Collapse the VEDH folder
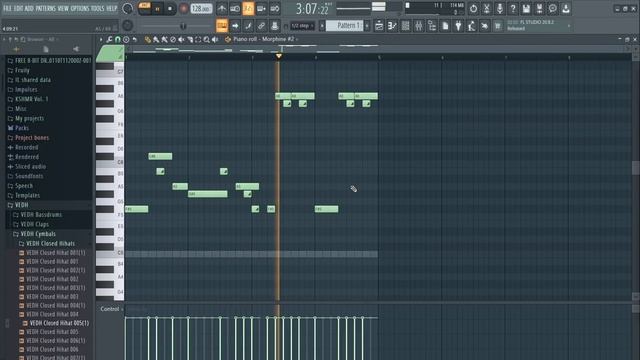This screenshot has width=640, height=360. coord(21,205)
